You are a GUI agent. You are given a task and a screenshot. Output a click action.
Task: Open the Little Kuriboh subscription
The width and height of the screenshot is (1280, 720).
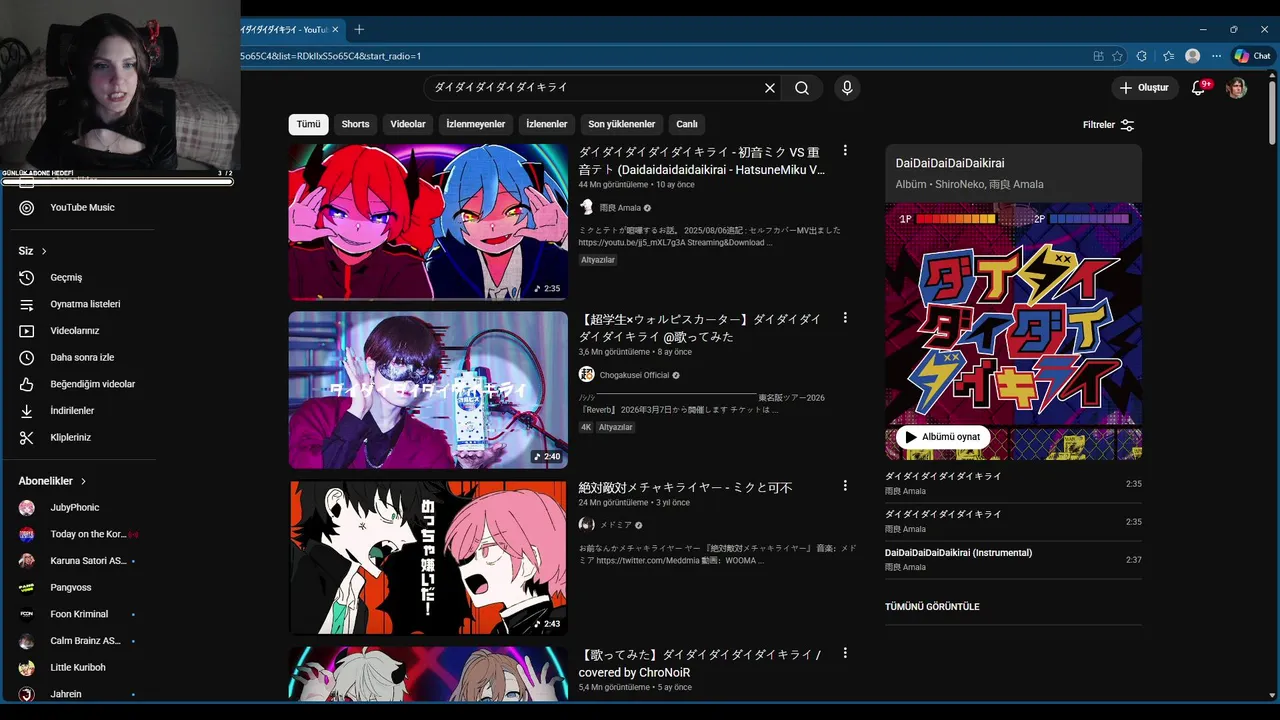(x=80, y=668)
